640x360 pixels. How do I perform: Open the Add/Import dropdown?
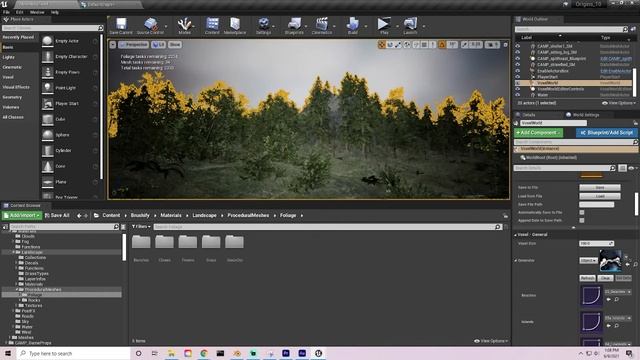(22, 216)
